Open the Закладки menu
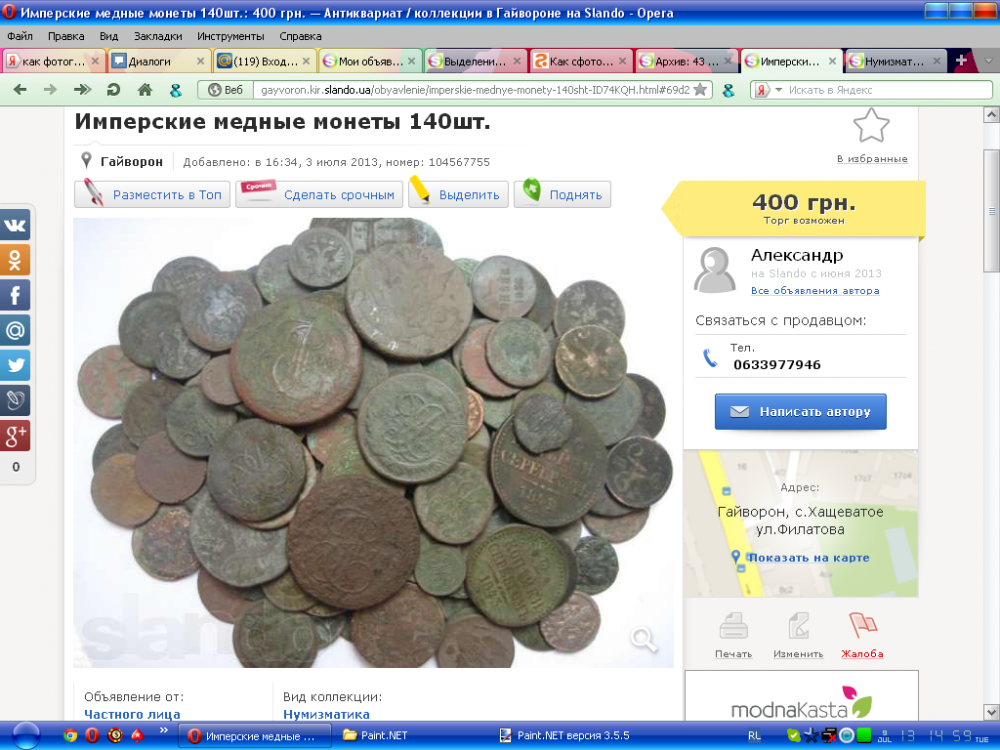 [x=158, y=36]
